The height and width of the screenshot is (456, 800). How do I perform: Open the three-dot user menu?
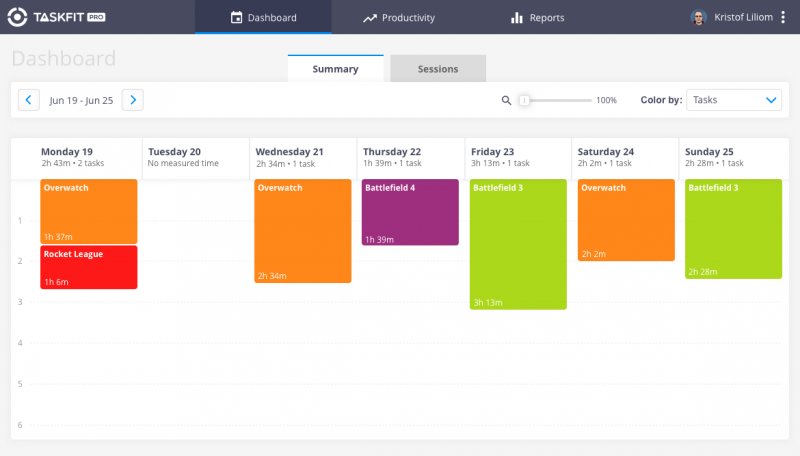(x=783, y=17)
